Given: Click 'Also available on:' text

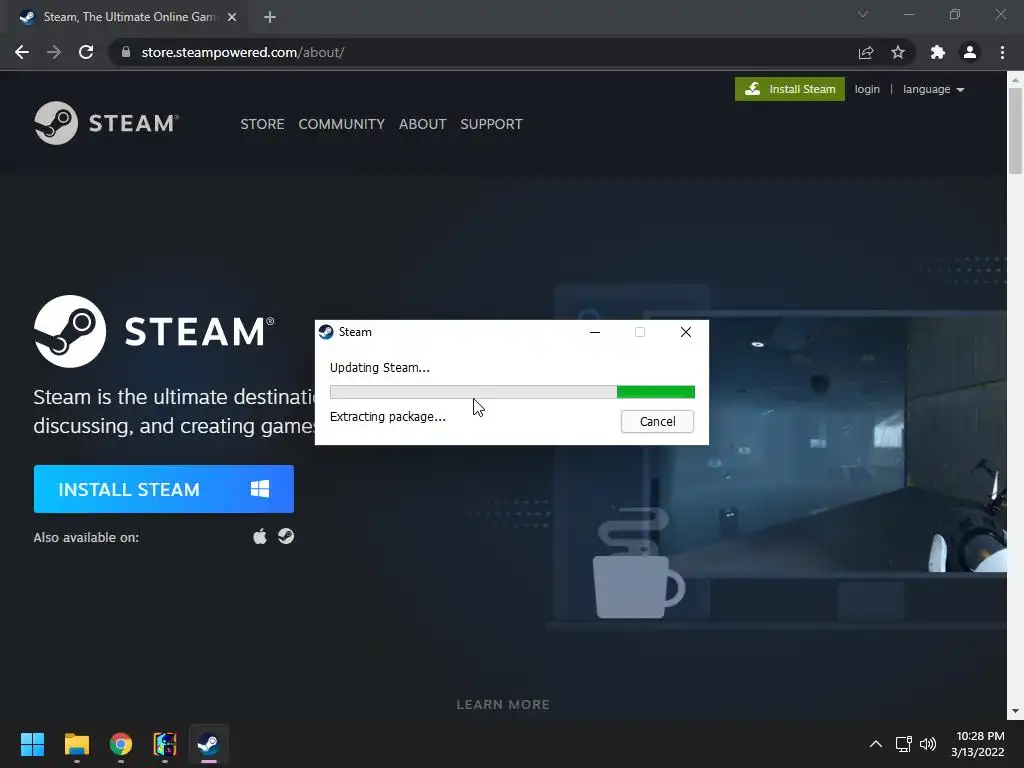Looking at the screenshot, I should coord(86,537).
